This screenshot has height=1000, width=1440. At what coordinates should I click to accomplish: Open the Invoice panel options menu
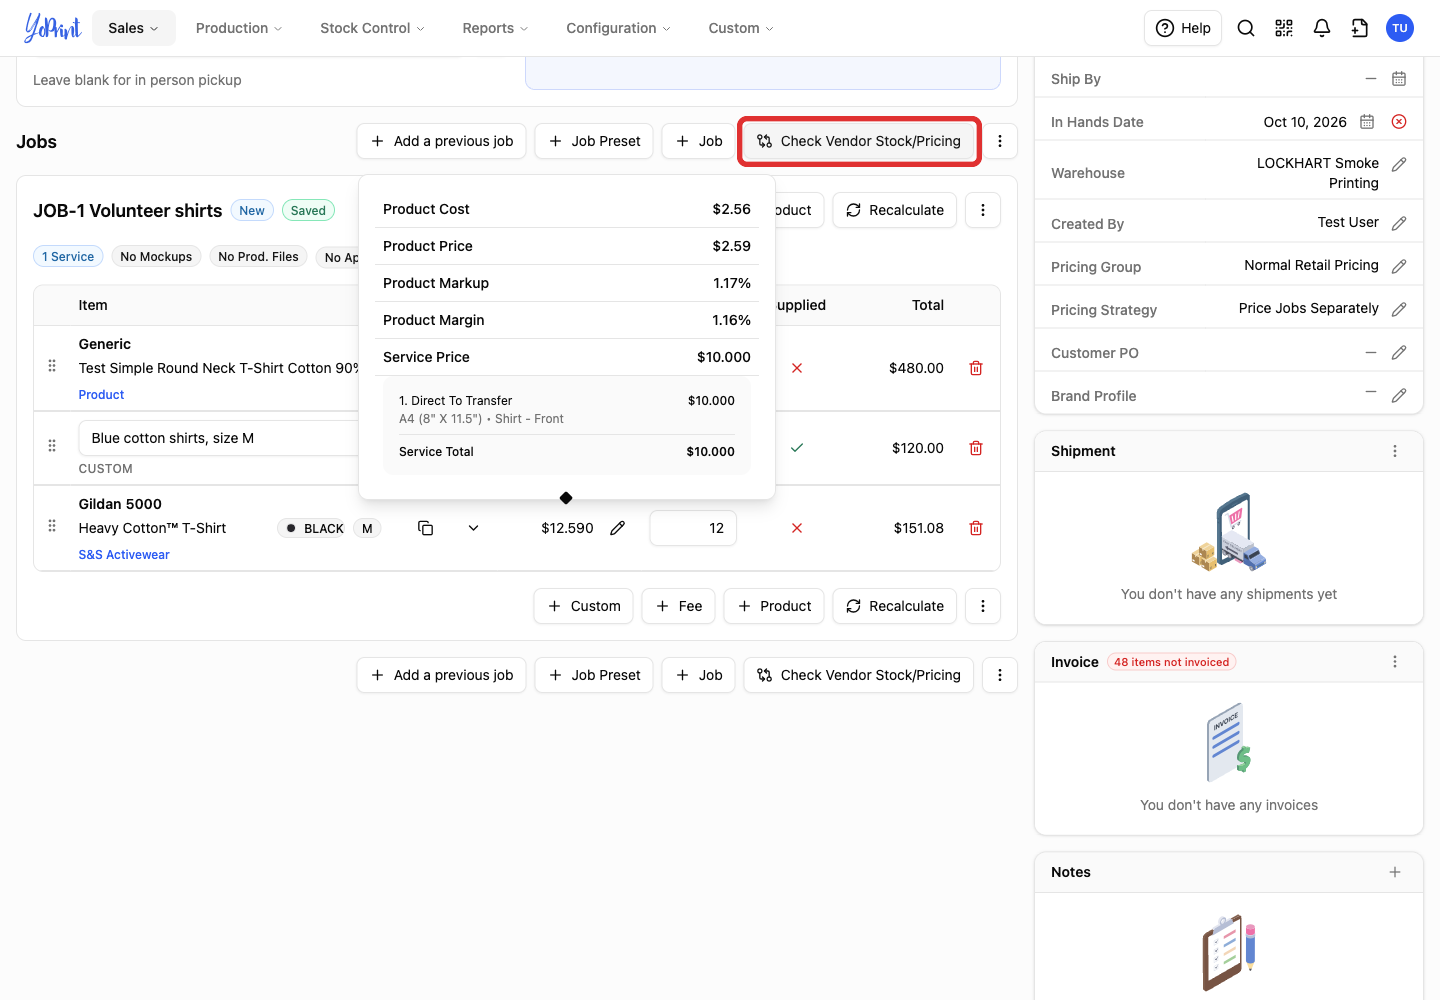[1395, 662]
